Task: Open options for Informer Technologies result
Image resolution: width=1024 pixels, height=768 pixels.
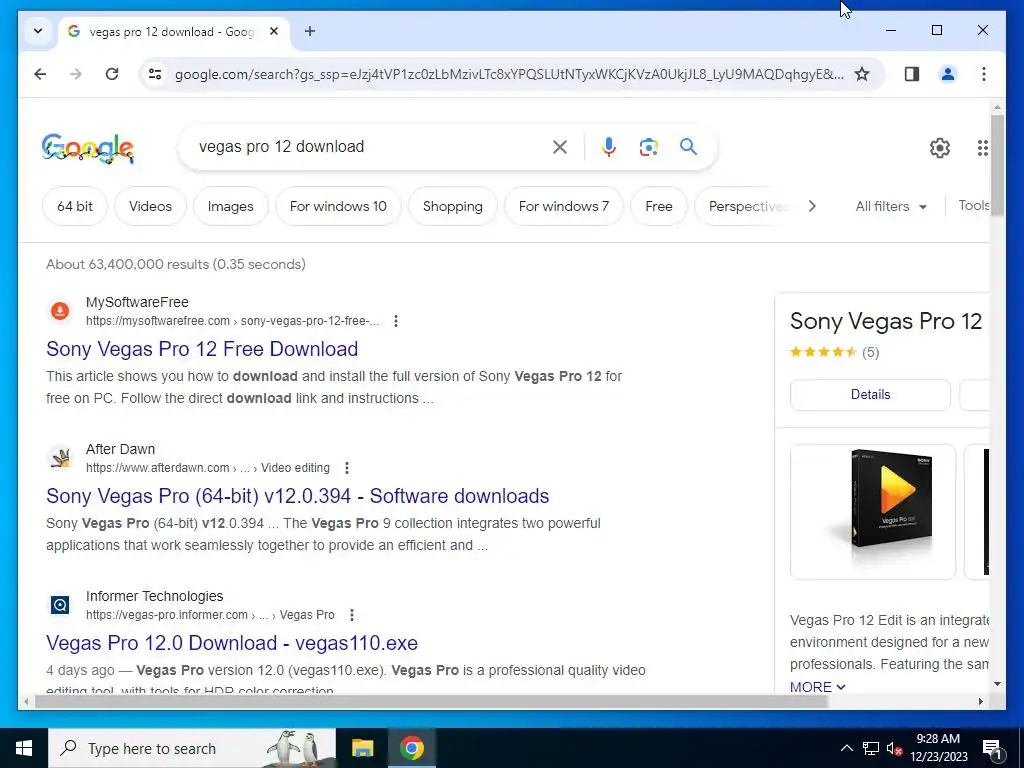Action: coord(351,615)
